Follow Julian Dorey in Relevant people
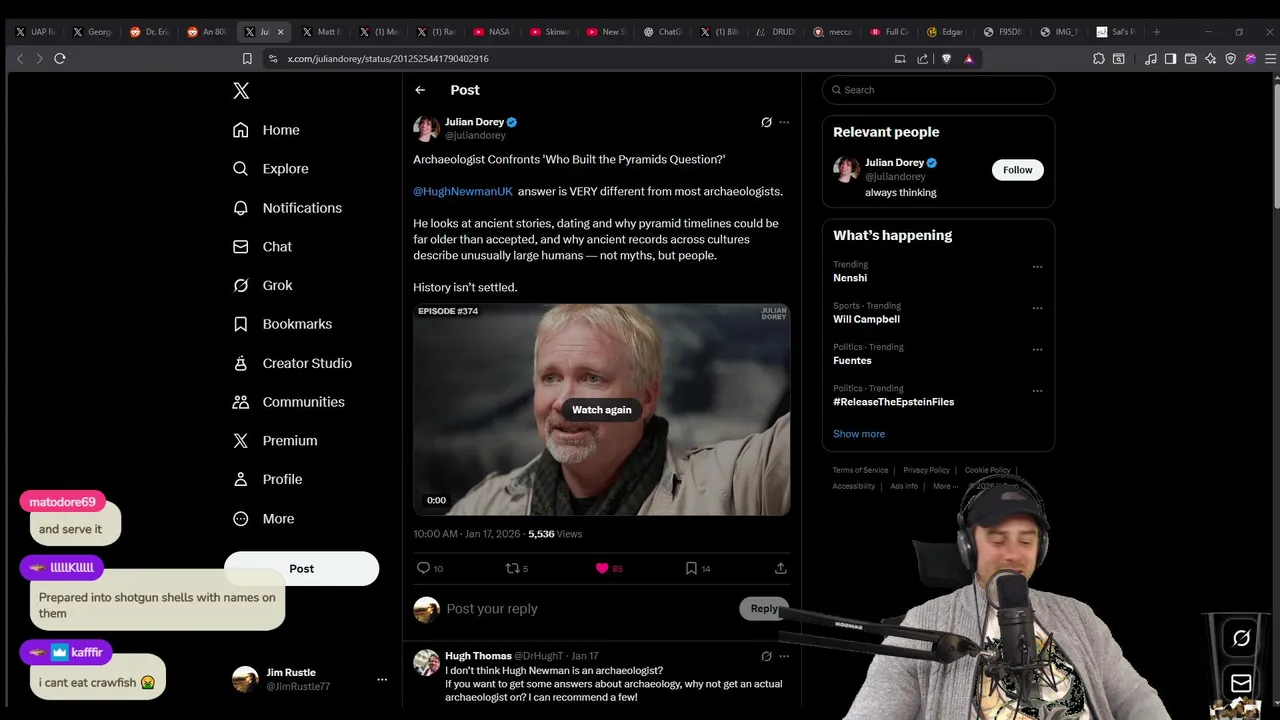This screenshot has width=1280, height=720. (1018, 170)
